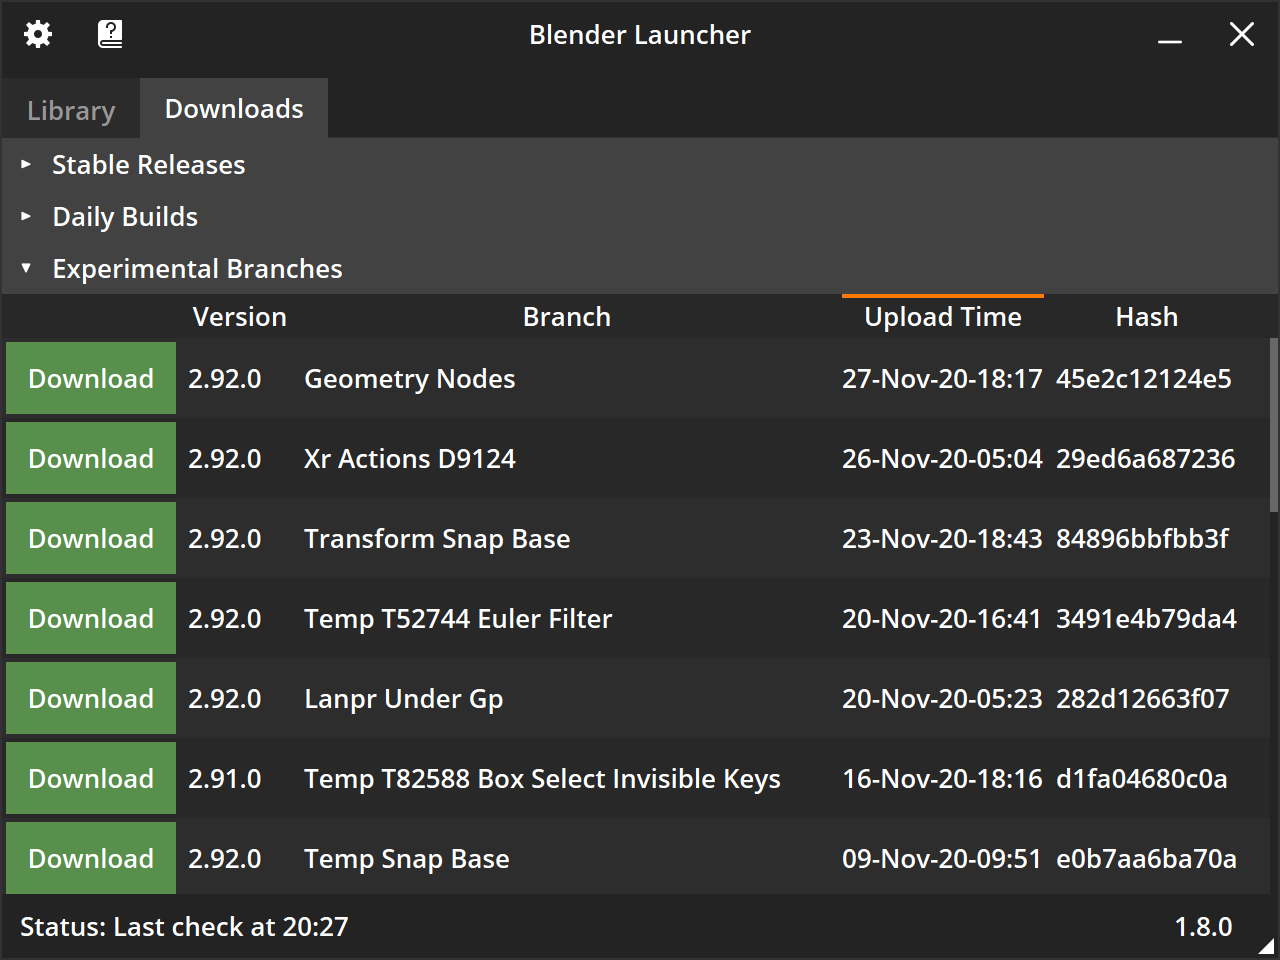Download the Lanpr Under Gp build
Viewport: 1280px width, 960px height.
point(91,698)
